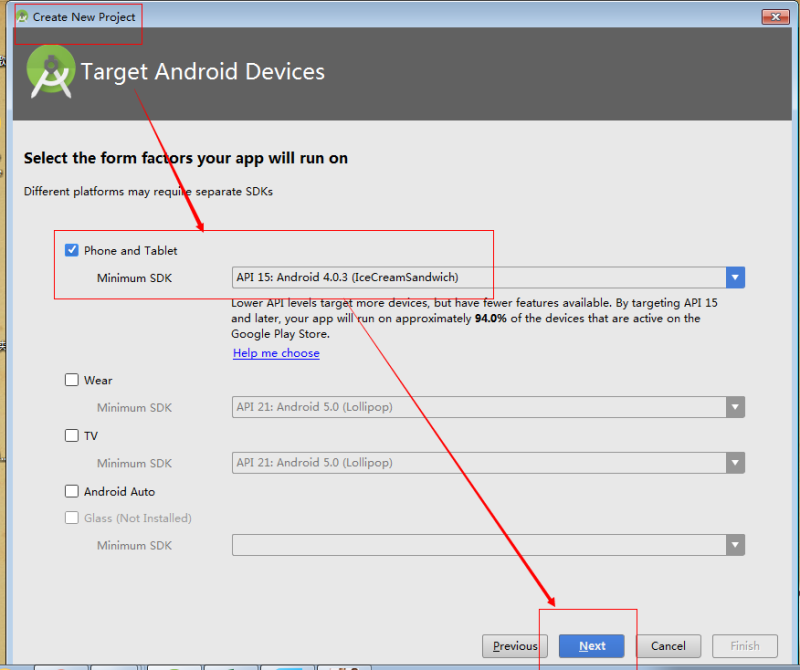Click the greyed-out Finish button
This screenshot has height=670, width=800.
(745, 646)
